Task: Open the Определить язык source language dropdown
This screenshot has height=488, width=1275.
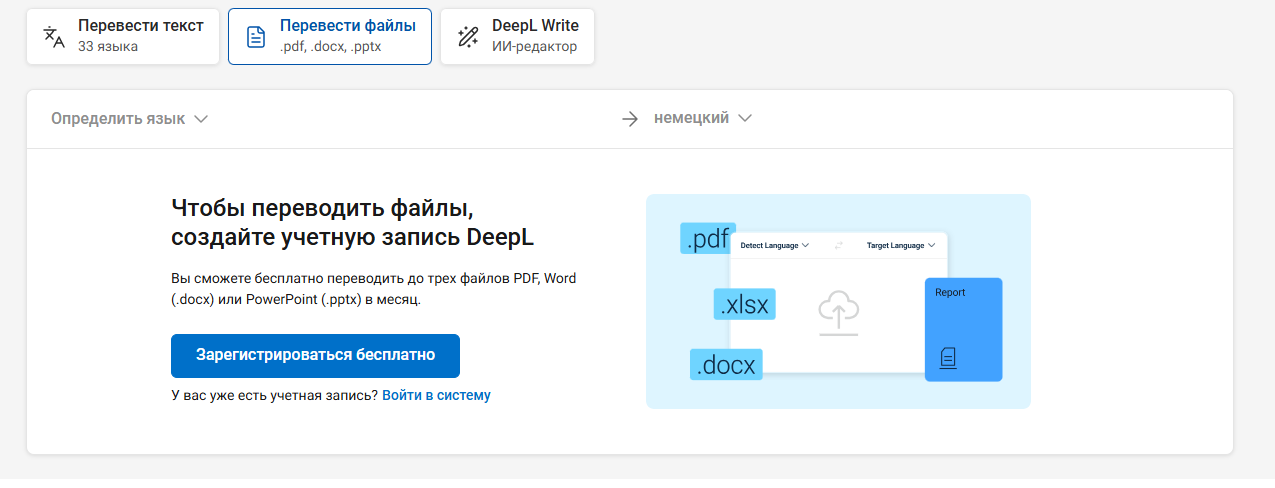Action: [130, 119]
